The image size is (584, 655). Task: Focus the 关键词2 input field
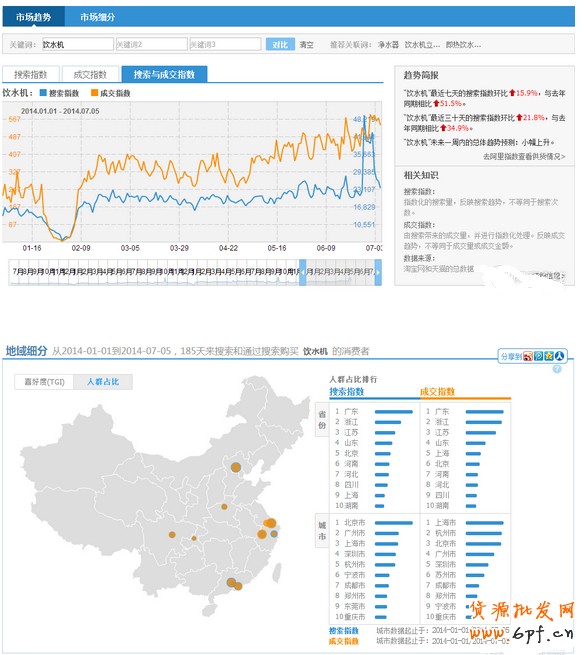click(x=152, y=44)
